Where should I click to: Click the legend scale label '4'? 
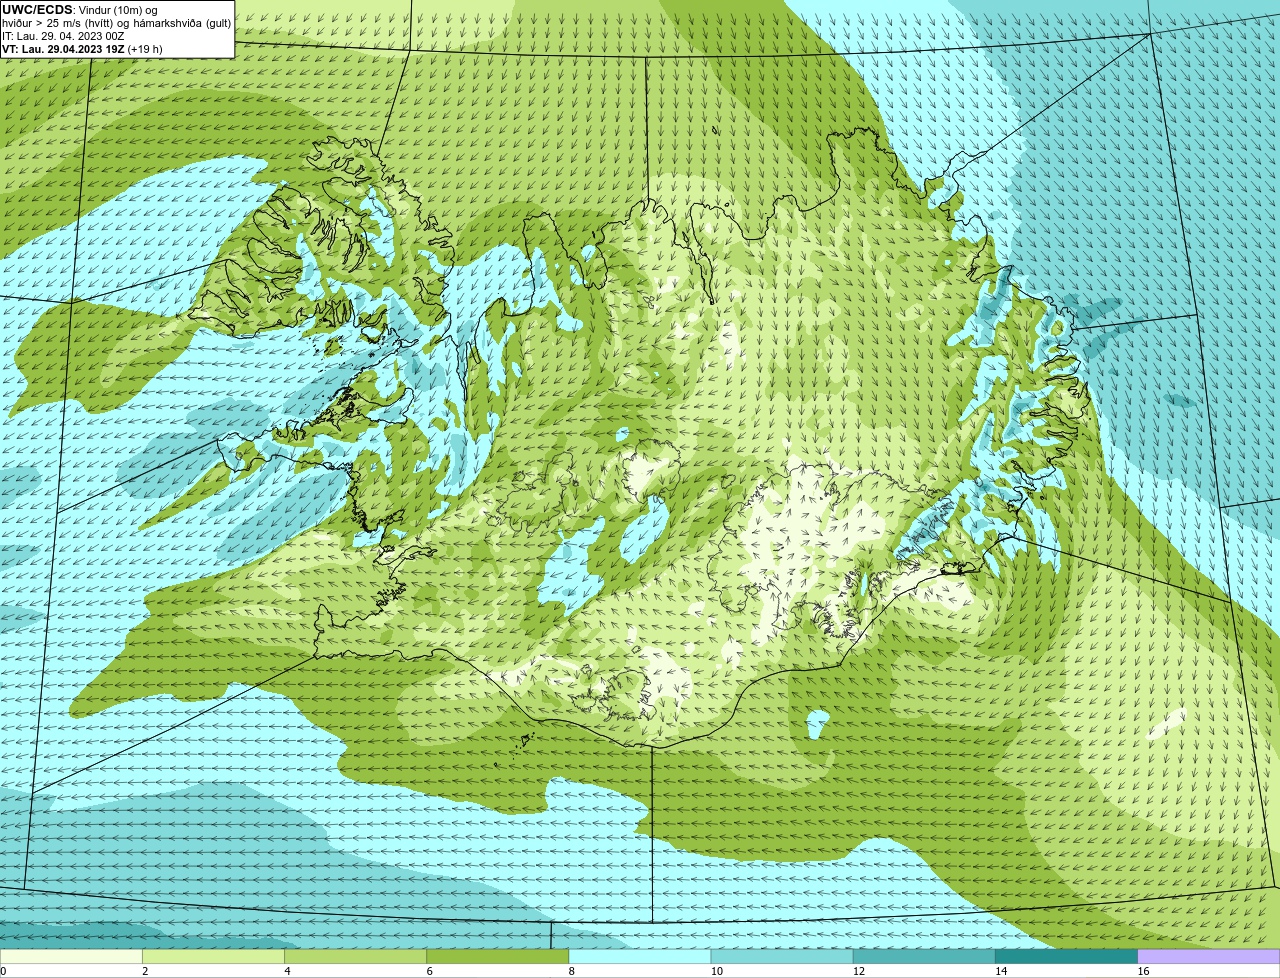coord(287,971)
